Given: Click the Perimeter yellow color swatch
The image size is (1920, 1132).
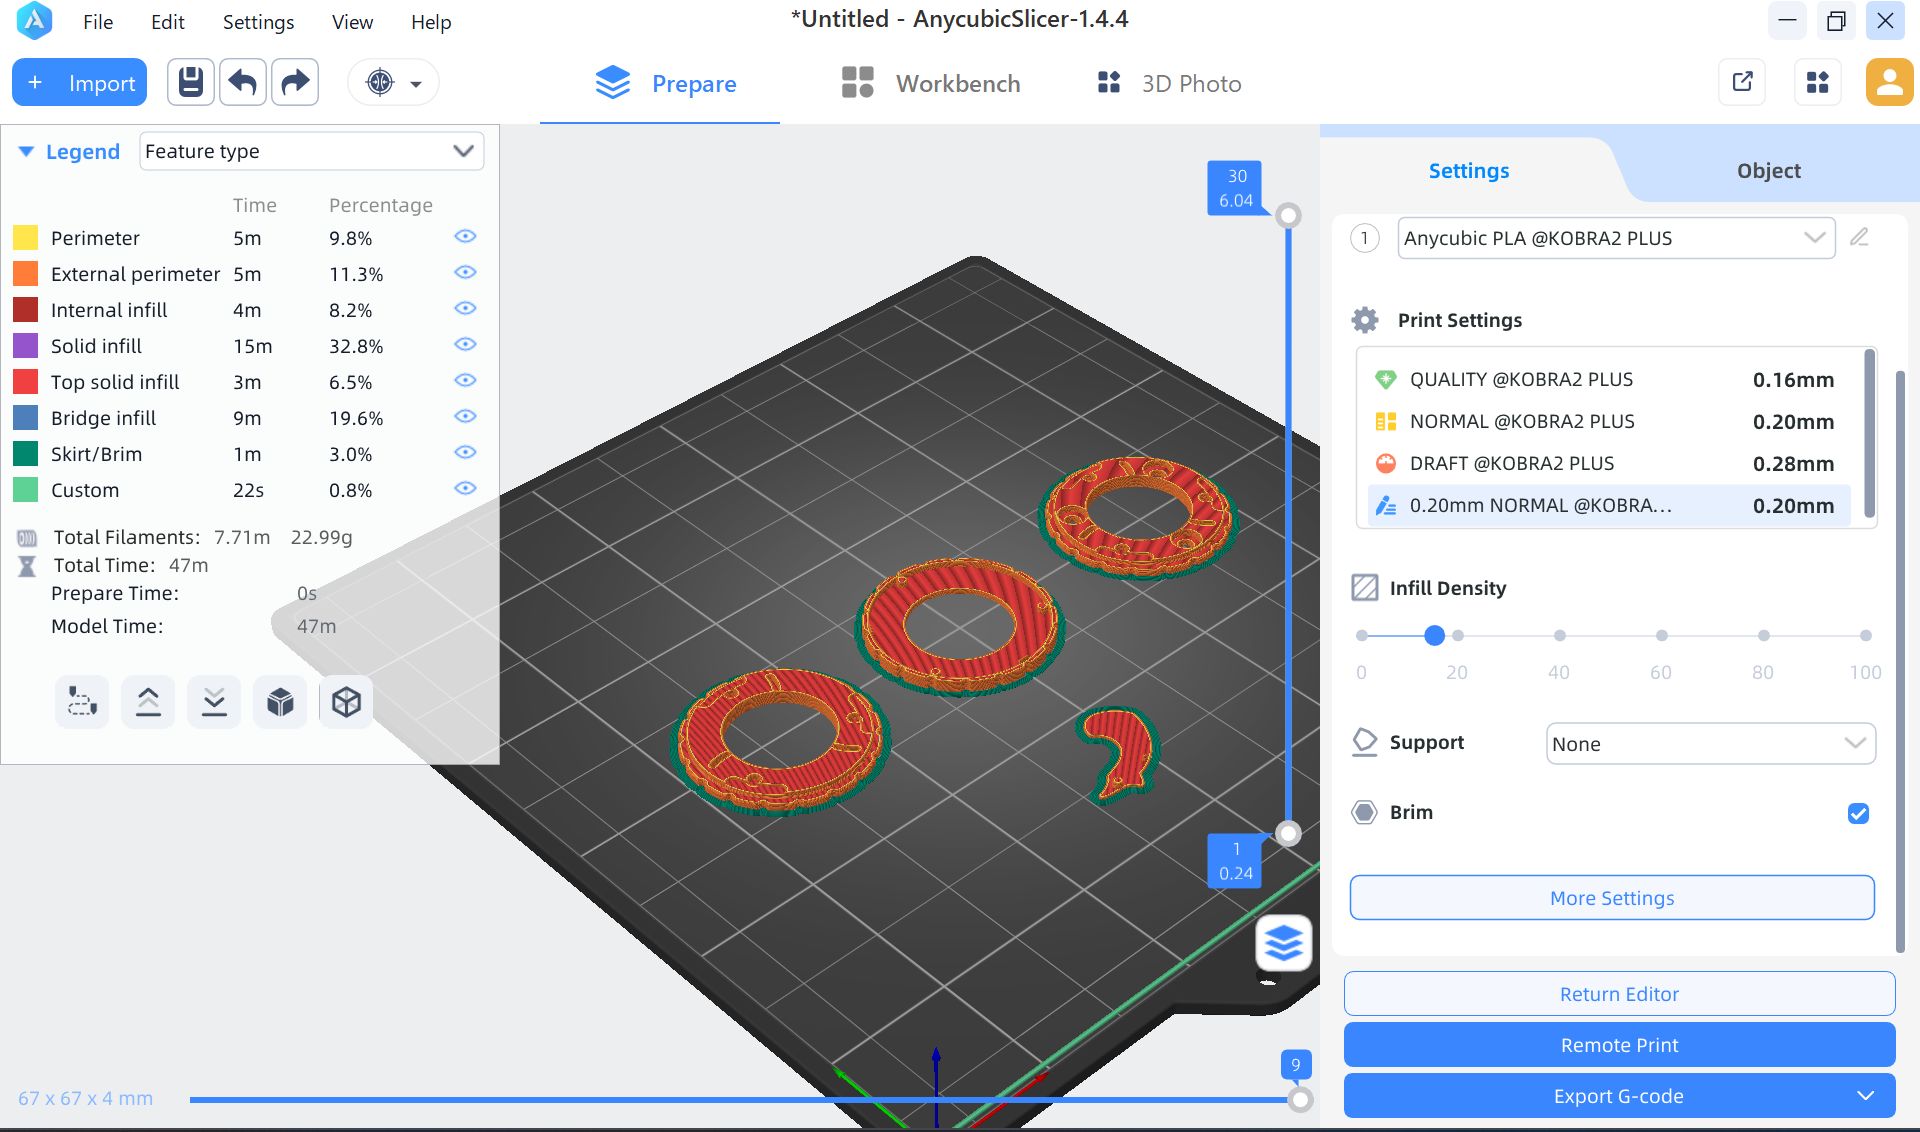Looking at the screenshot, I should (26, 238).
